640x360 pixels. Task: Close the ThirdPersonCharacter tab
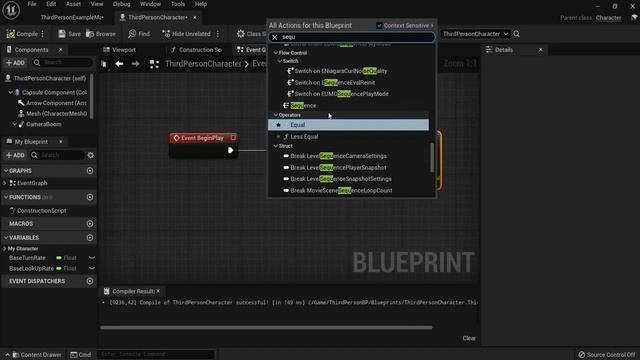(x=195, y=17)
